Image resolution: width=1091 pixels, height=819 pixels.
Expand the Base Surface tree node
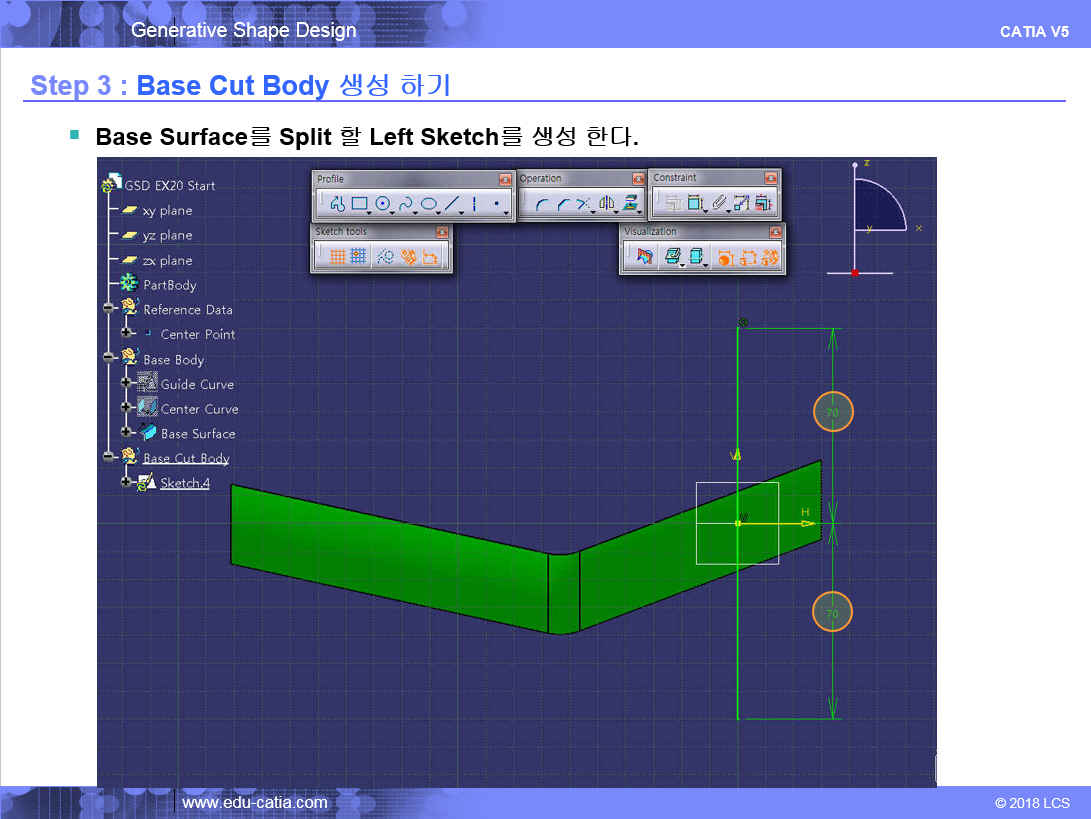[x=127, y=433]
